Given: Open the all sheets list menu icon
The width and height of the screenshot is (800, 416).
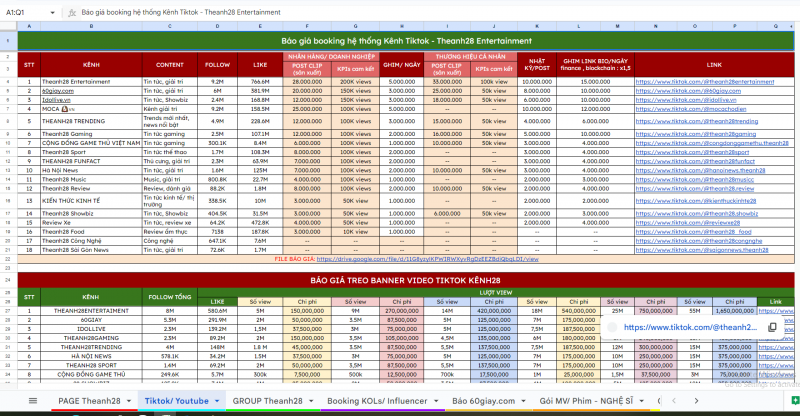Looking at the screenshot, I should 18,401.
